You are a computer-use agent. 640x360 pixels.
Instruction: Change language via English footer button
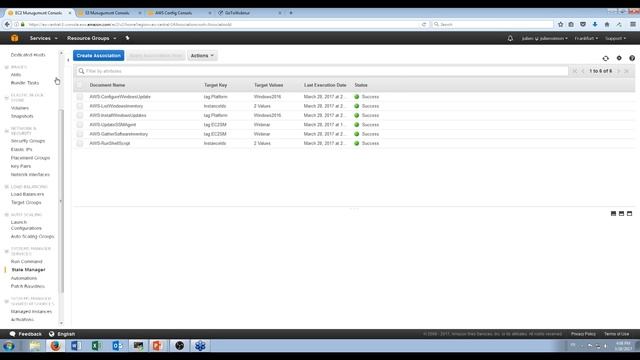(62, 334)
